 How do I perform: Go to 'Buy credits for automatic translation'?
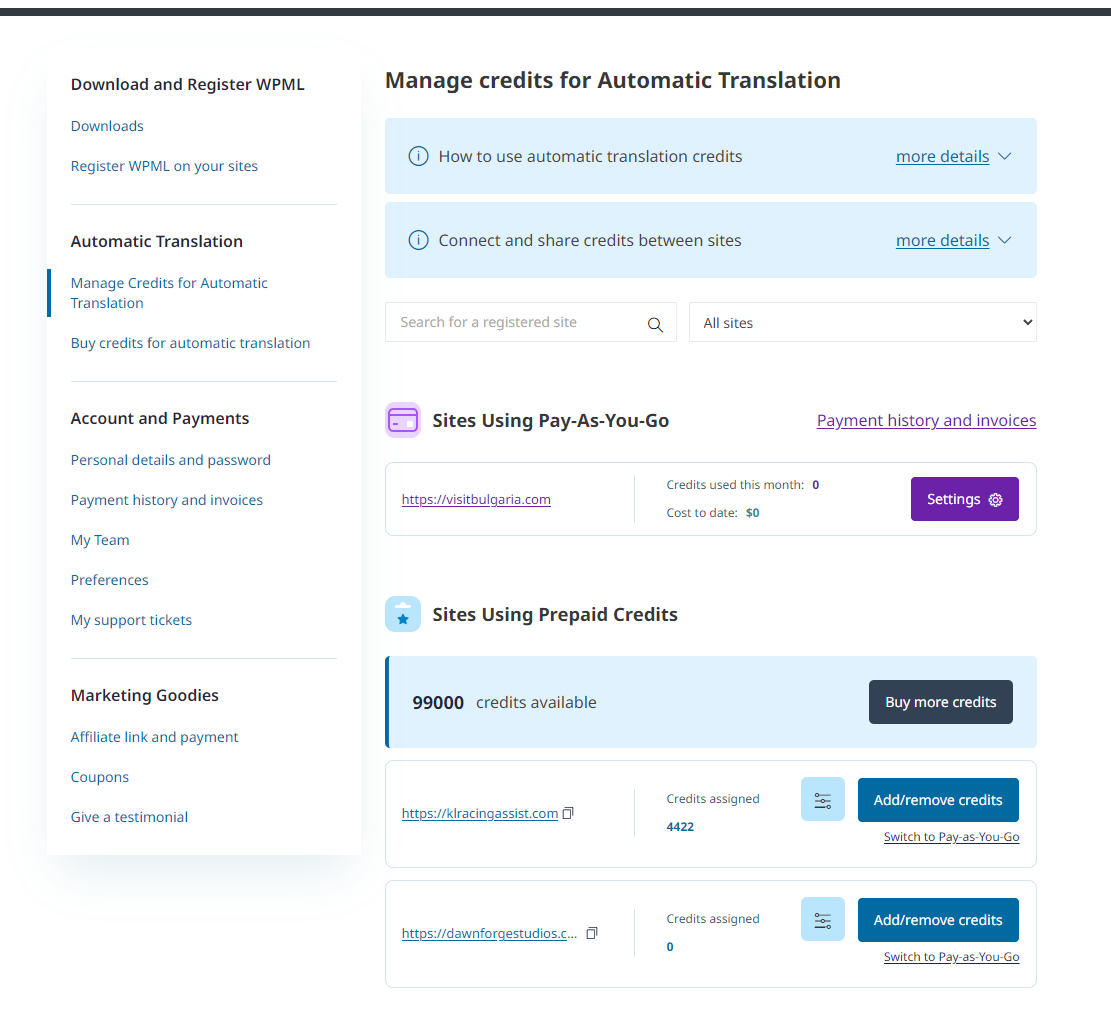tap(190, 343)
